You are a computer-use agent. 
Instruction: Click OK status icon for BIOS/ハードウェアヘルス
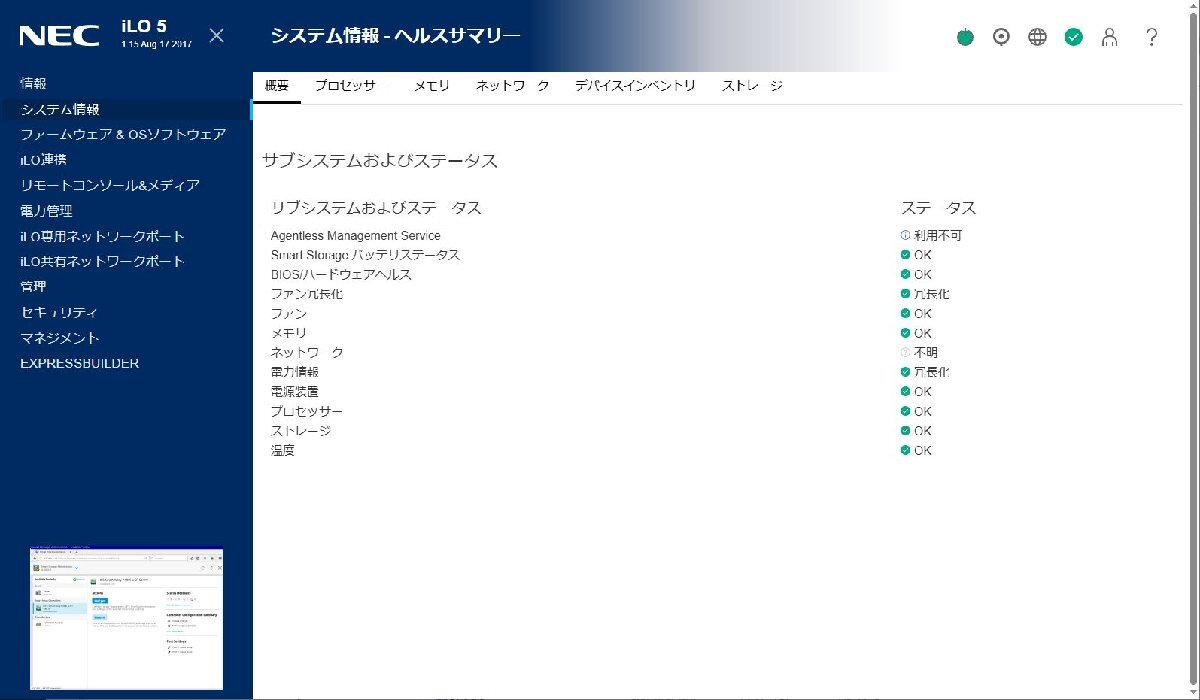[x=905, y=274]
